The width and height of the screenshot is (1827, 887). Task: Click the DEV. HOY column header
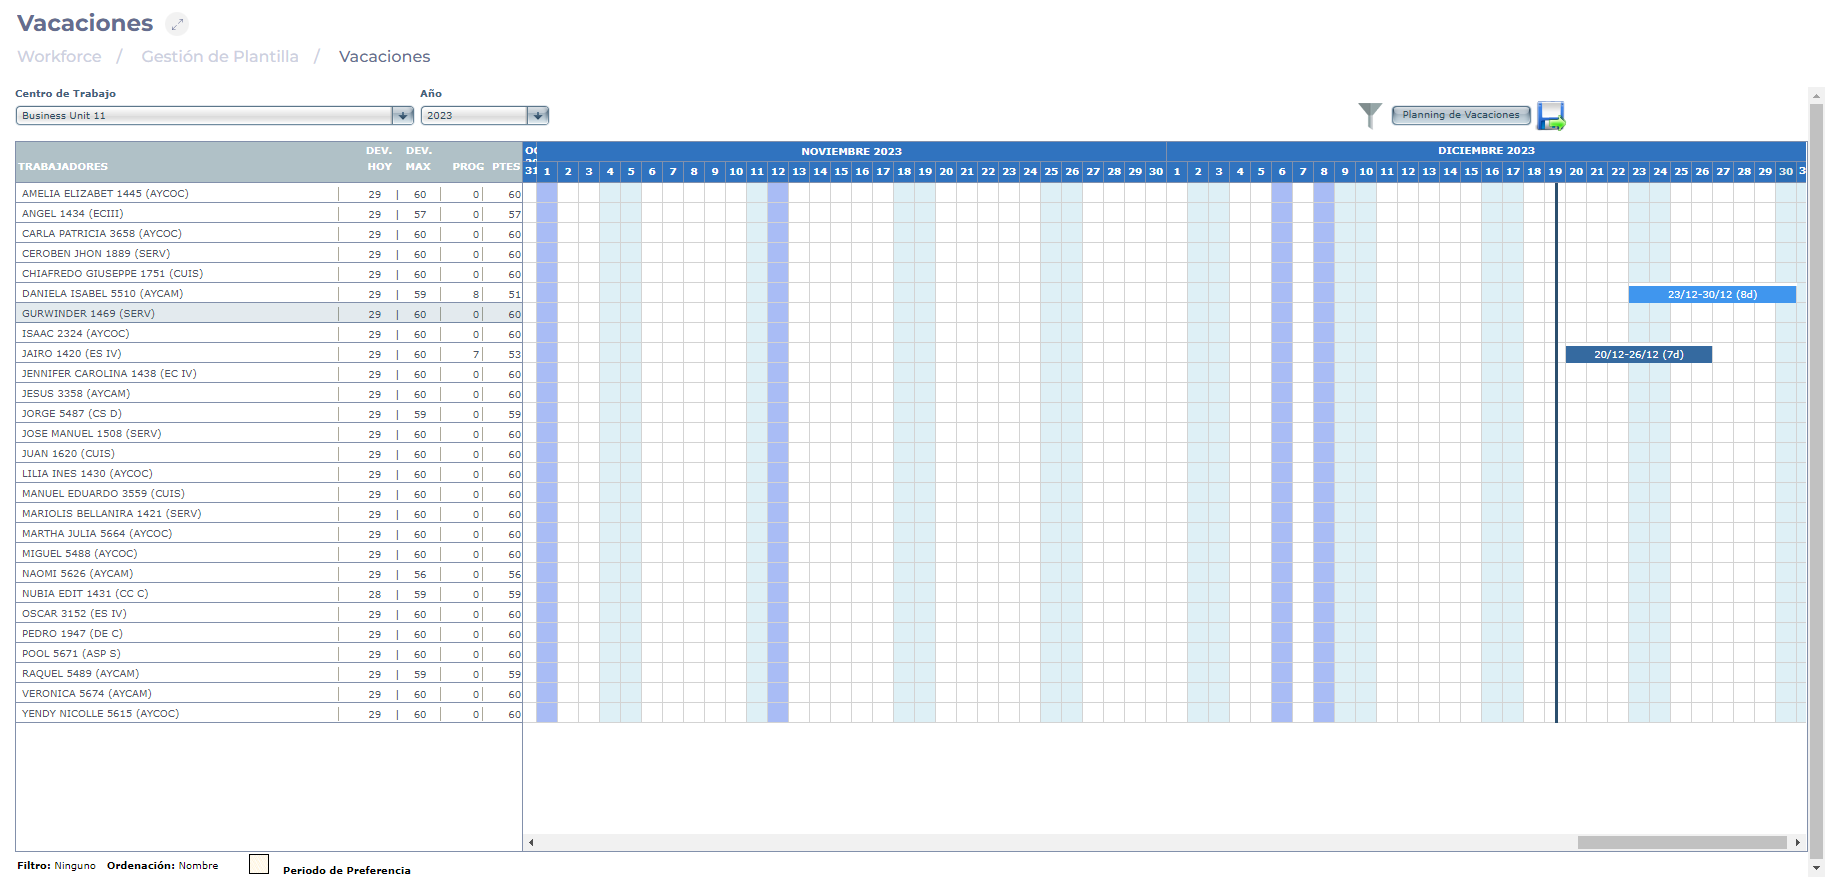click(x=379, y=158)
